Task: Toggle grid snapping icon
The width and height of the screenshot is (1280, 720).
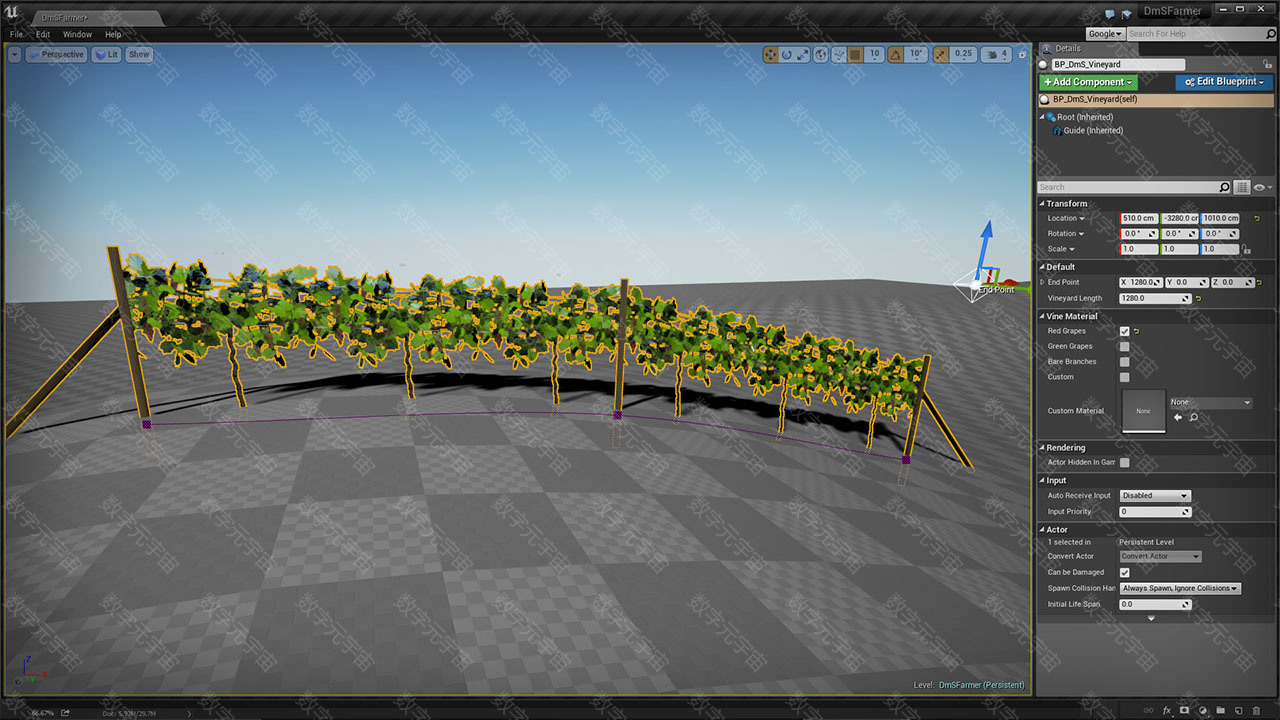Action: click(856, 55)
